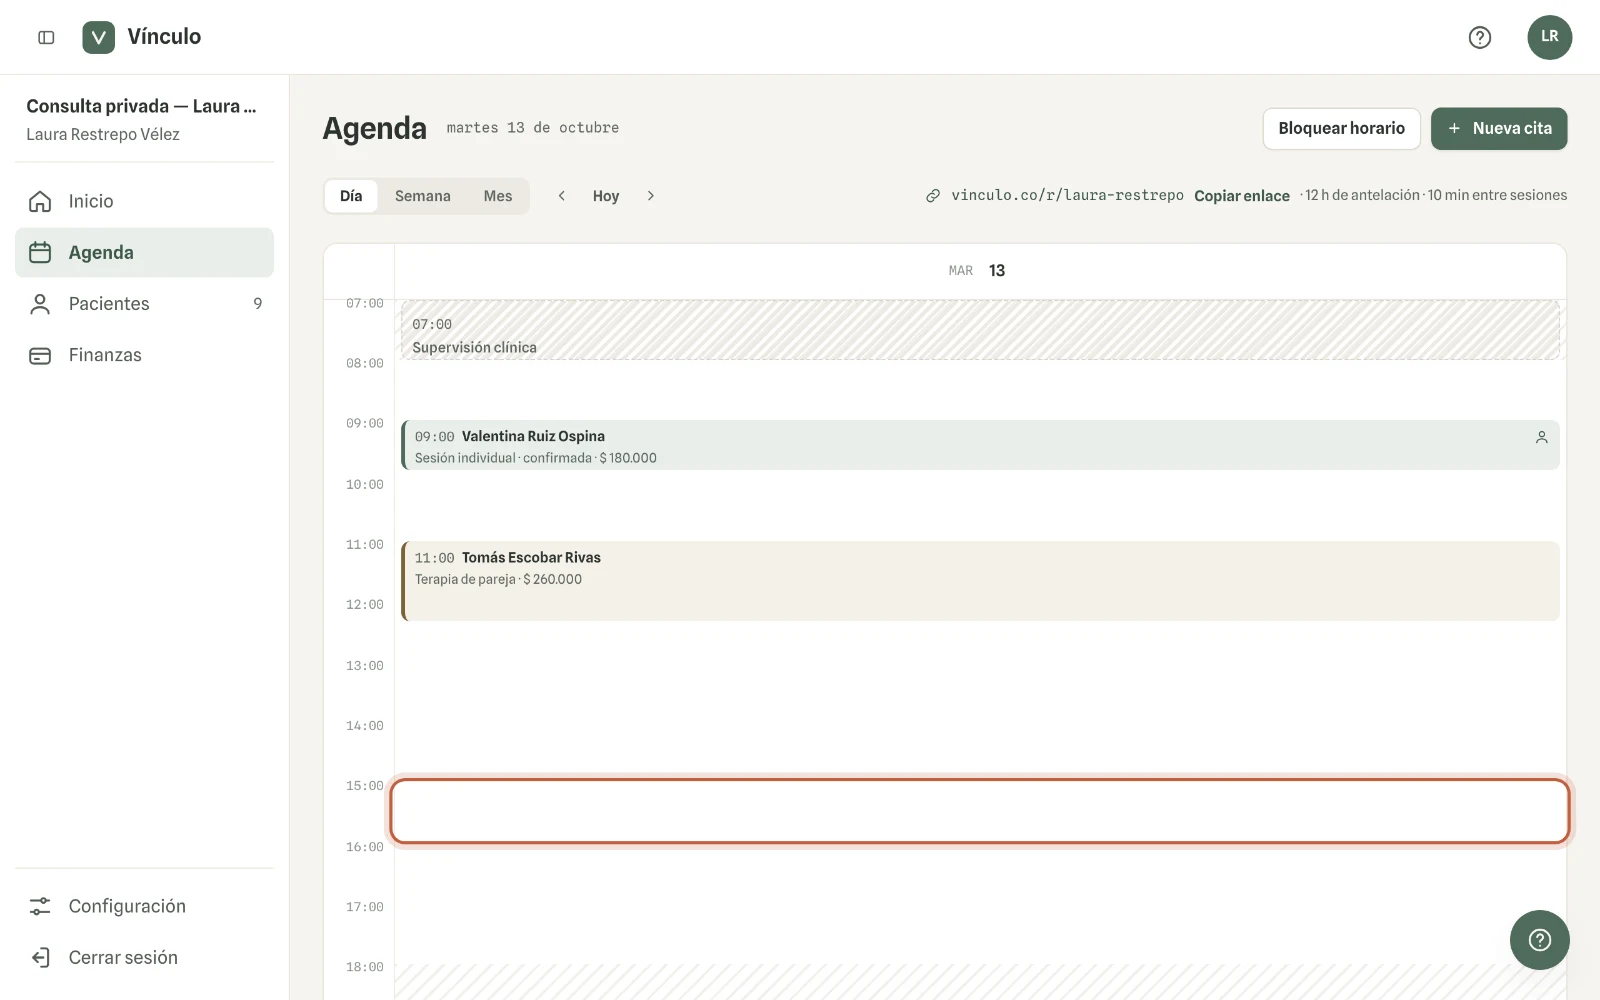Click the sliders icon next to Configuración
This screenshot has height=1000, width=1600.
[40, 906]
